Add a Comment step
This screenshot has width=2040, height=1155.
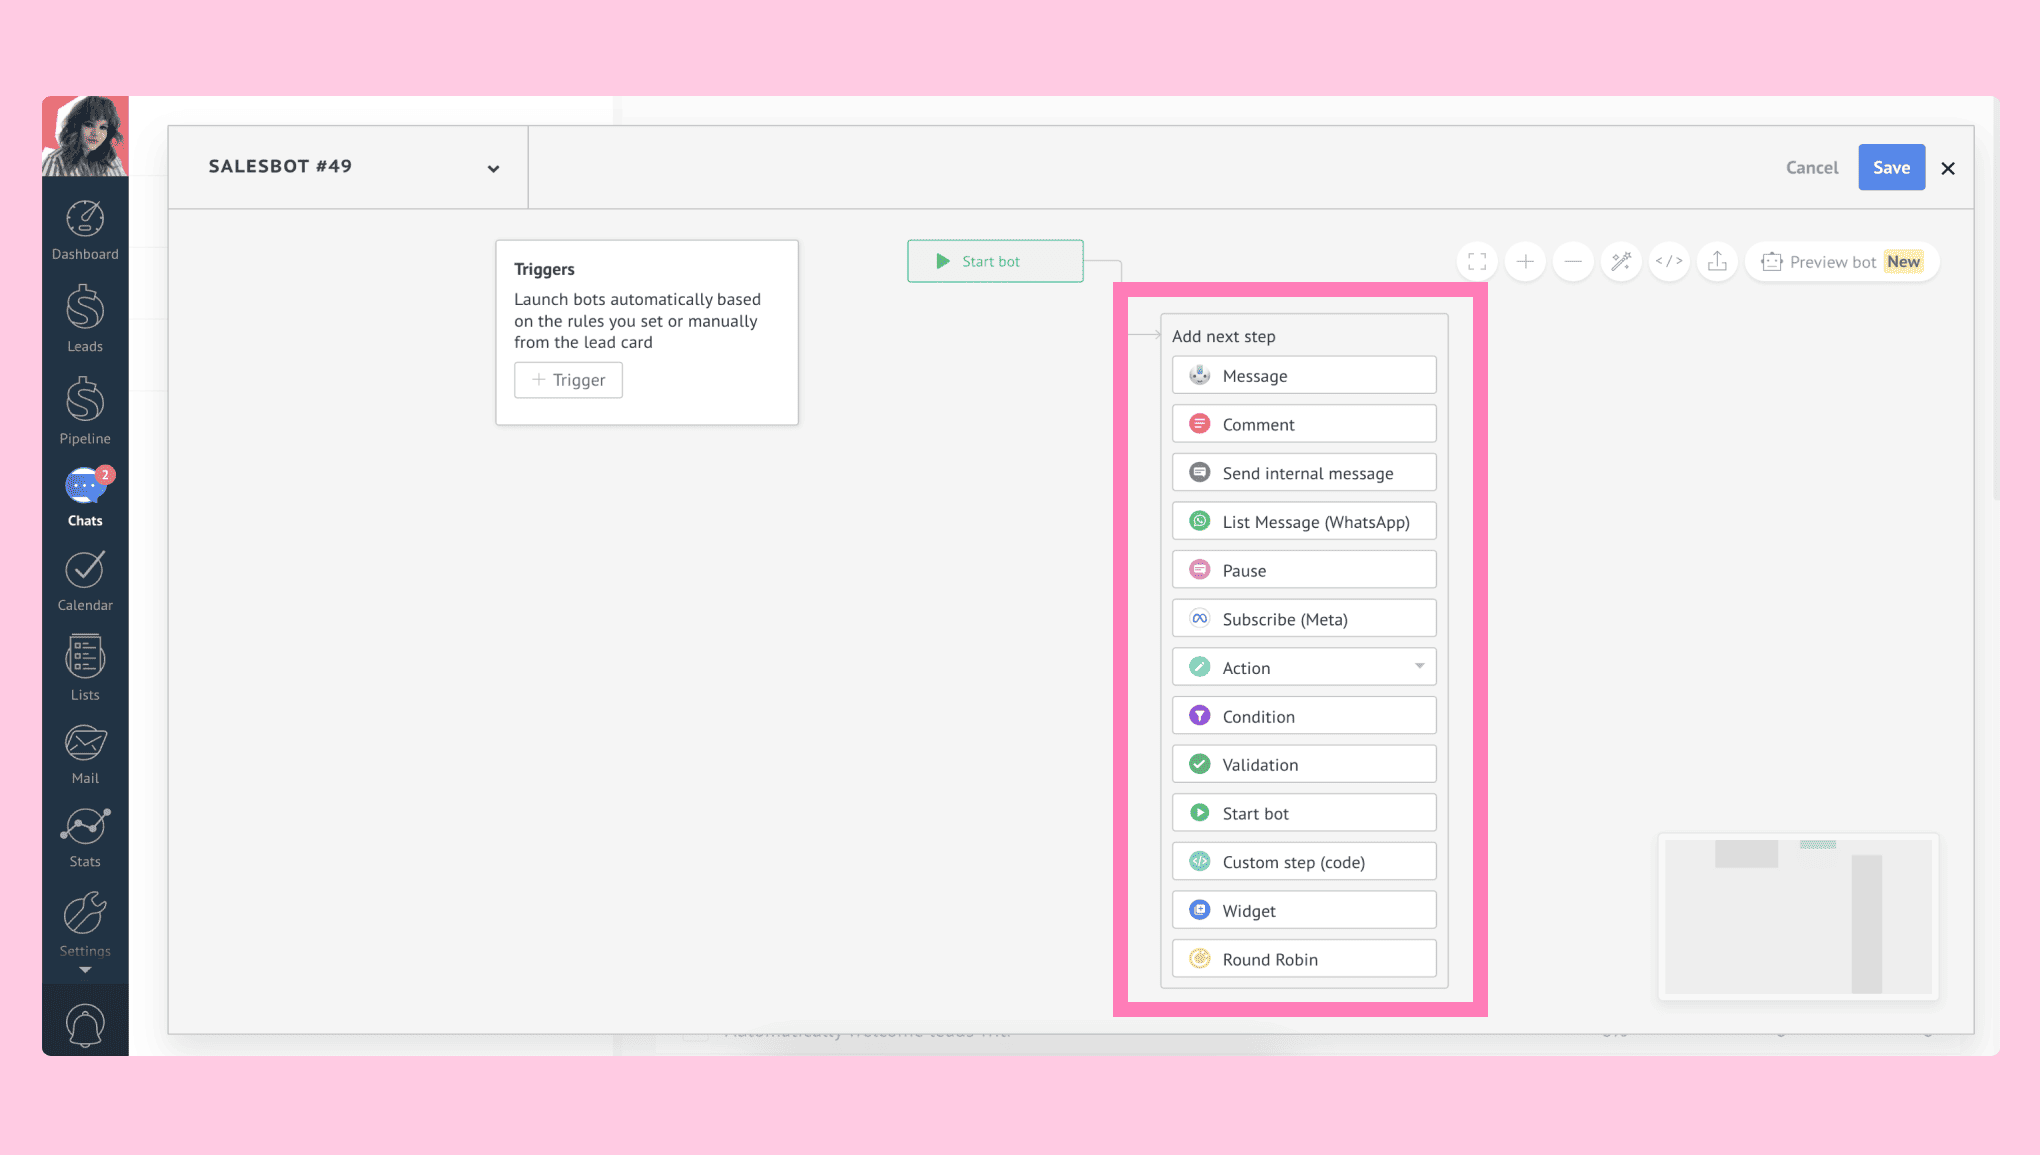pos(1304,424)
